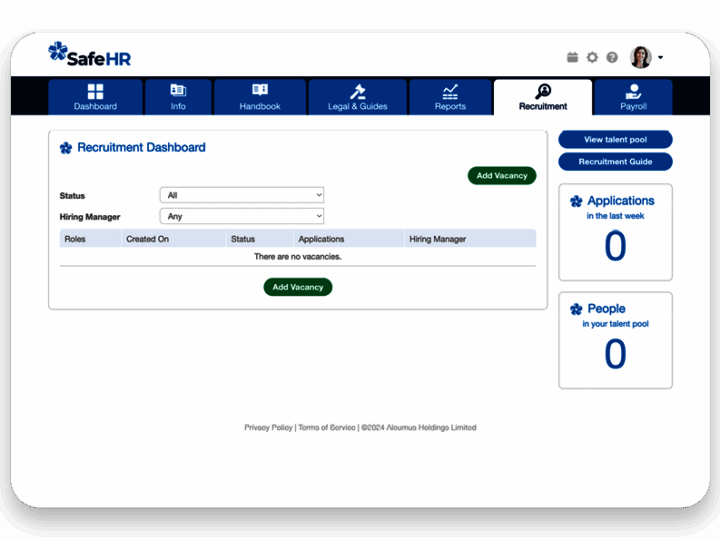Click the Handbook open-book icon

click(260, 90)
